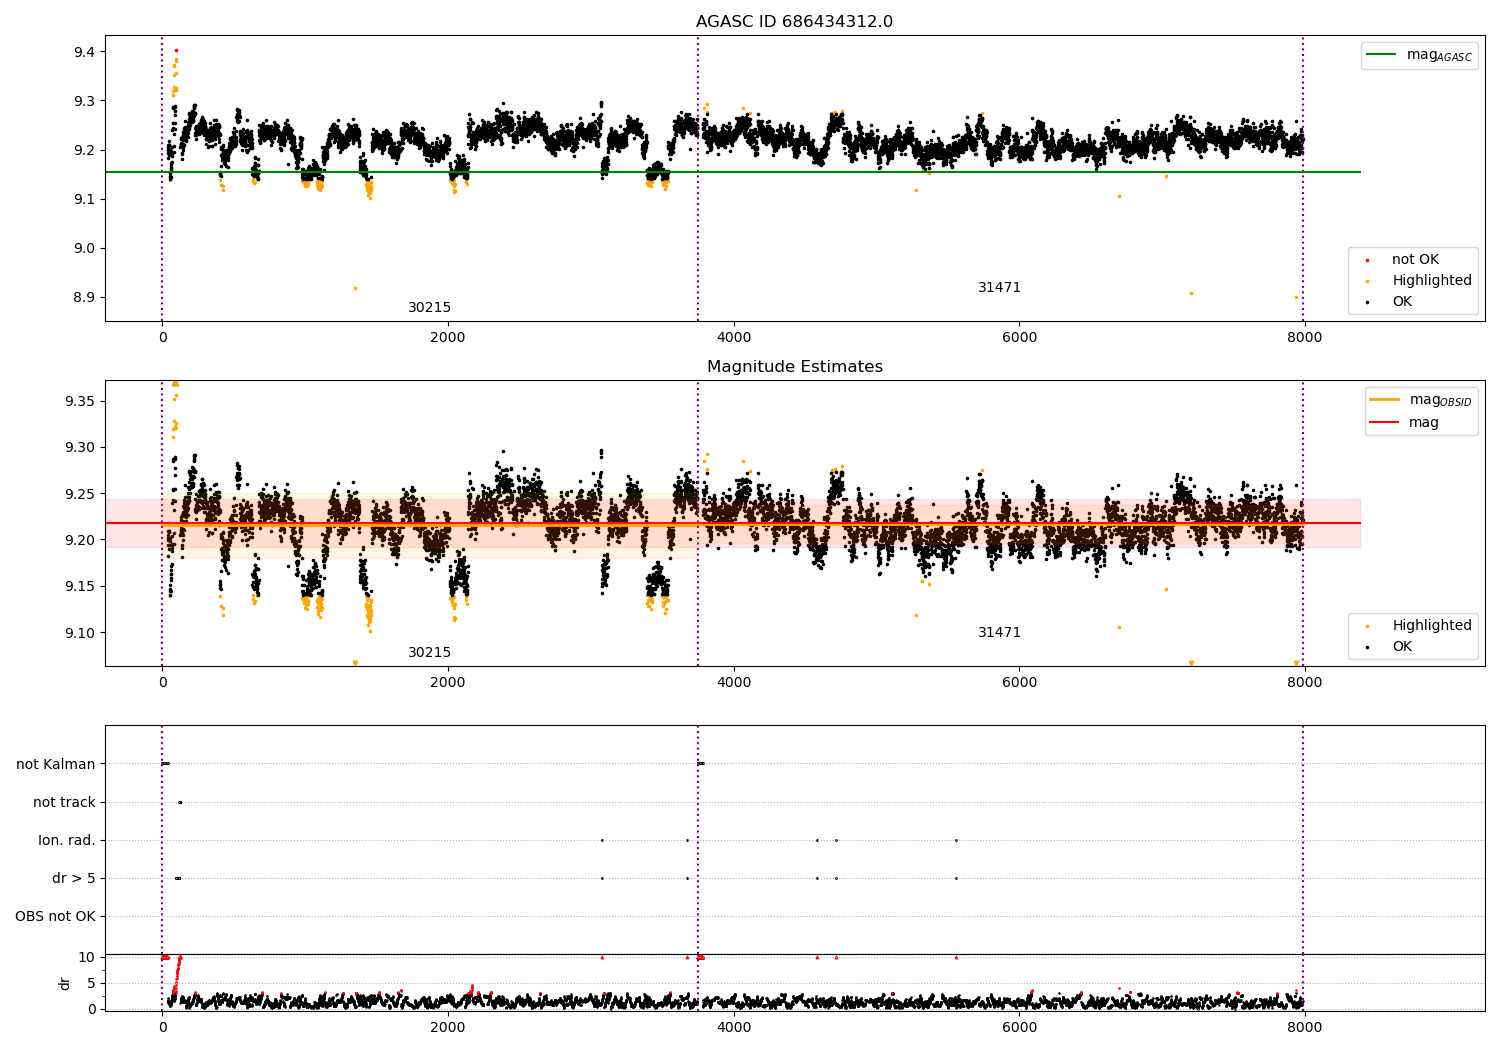Click the red 'not OK' data point near 9.4
This screenshot has width=1500, height=1050.
click(177, 50)
